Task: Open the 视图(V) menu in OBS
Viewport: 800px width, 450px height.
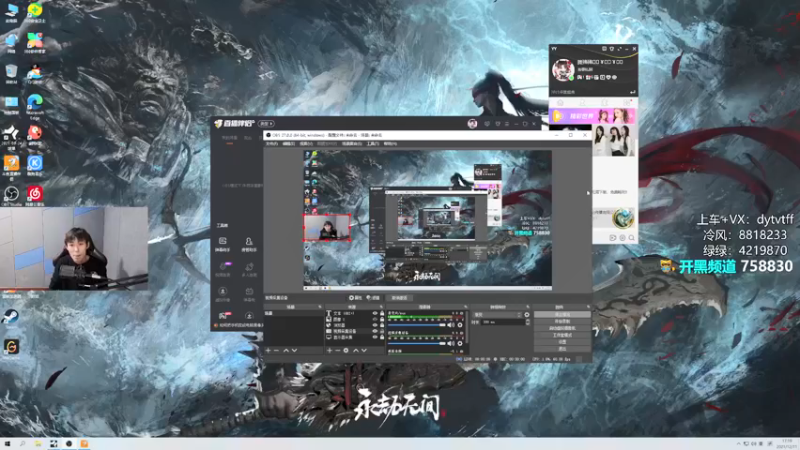Action: click(x=306, y=144)
